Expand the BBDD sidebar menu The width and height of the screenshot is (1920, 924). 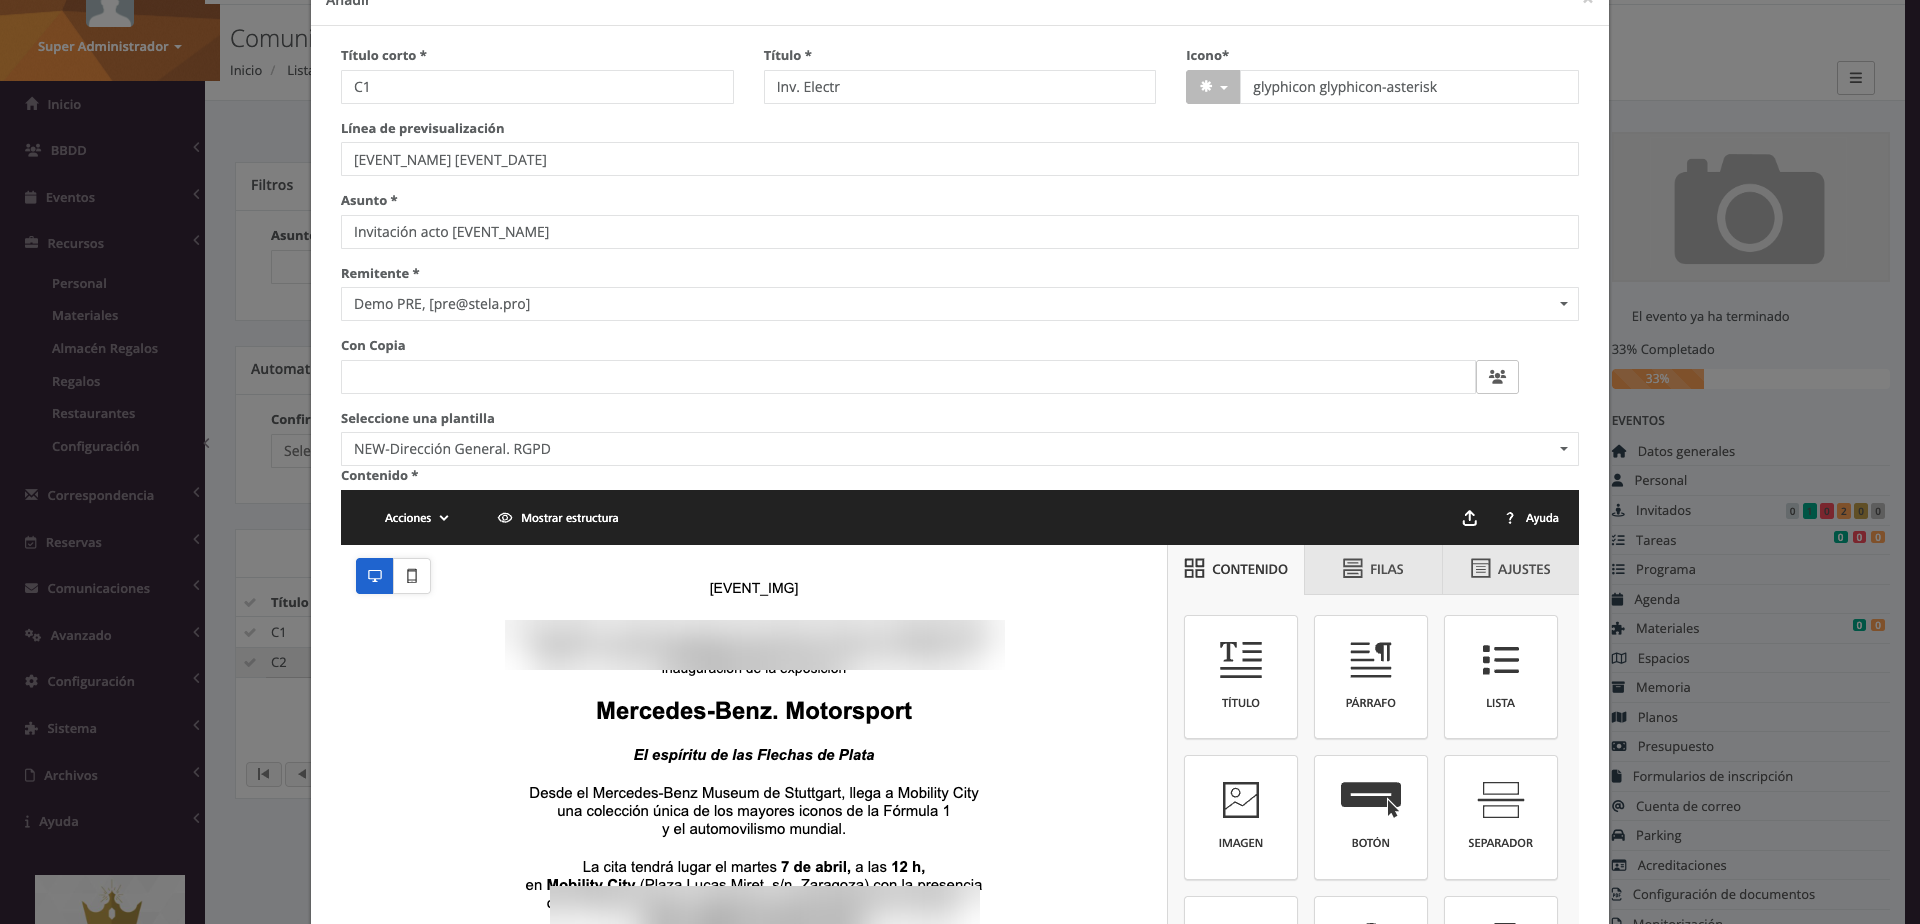[x=102, y=150]
